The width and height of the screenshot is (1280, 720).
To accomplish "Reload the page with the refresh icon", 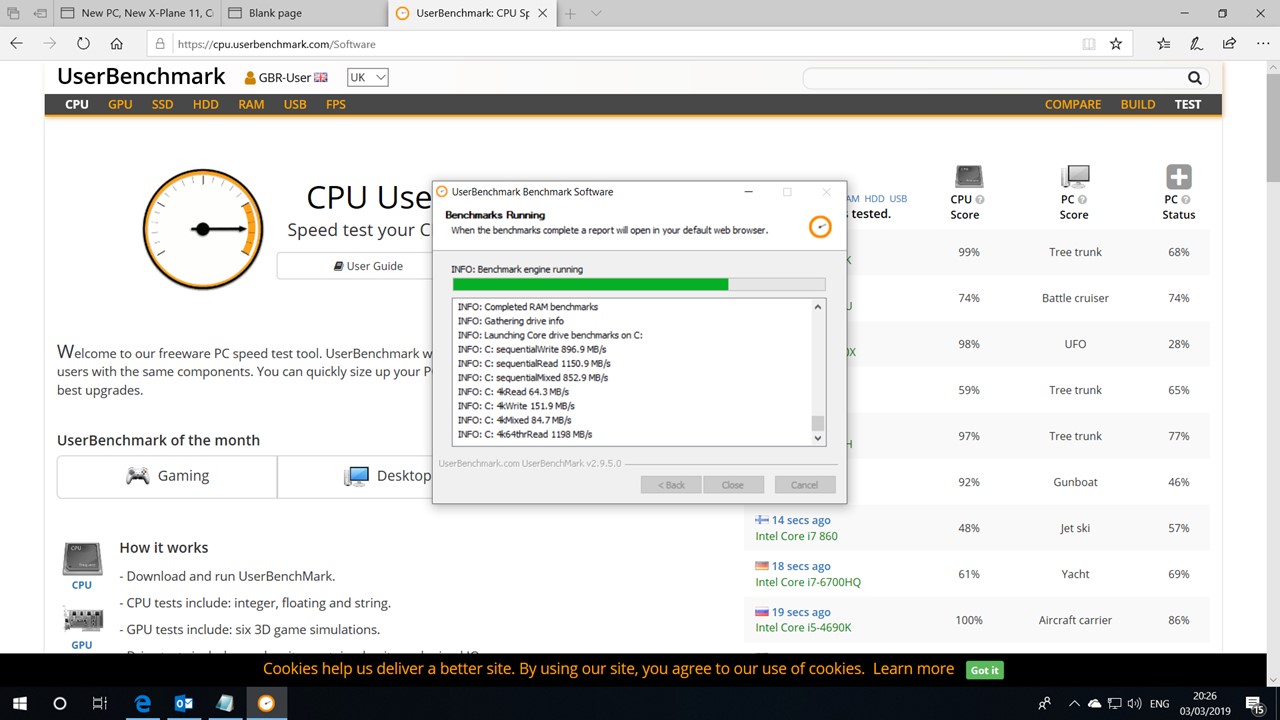I will [x=83, y=44].
